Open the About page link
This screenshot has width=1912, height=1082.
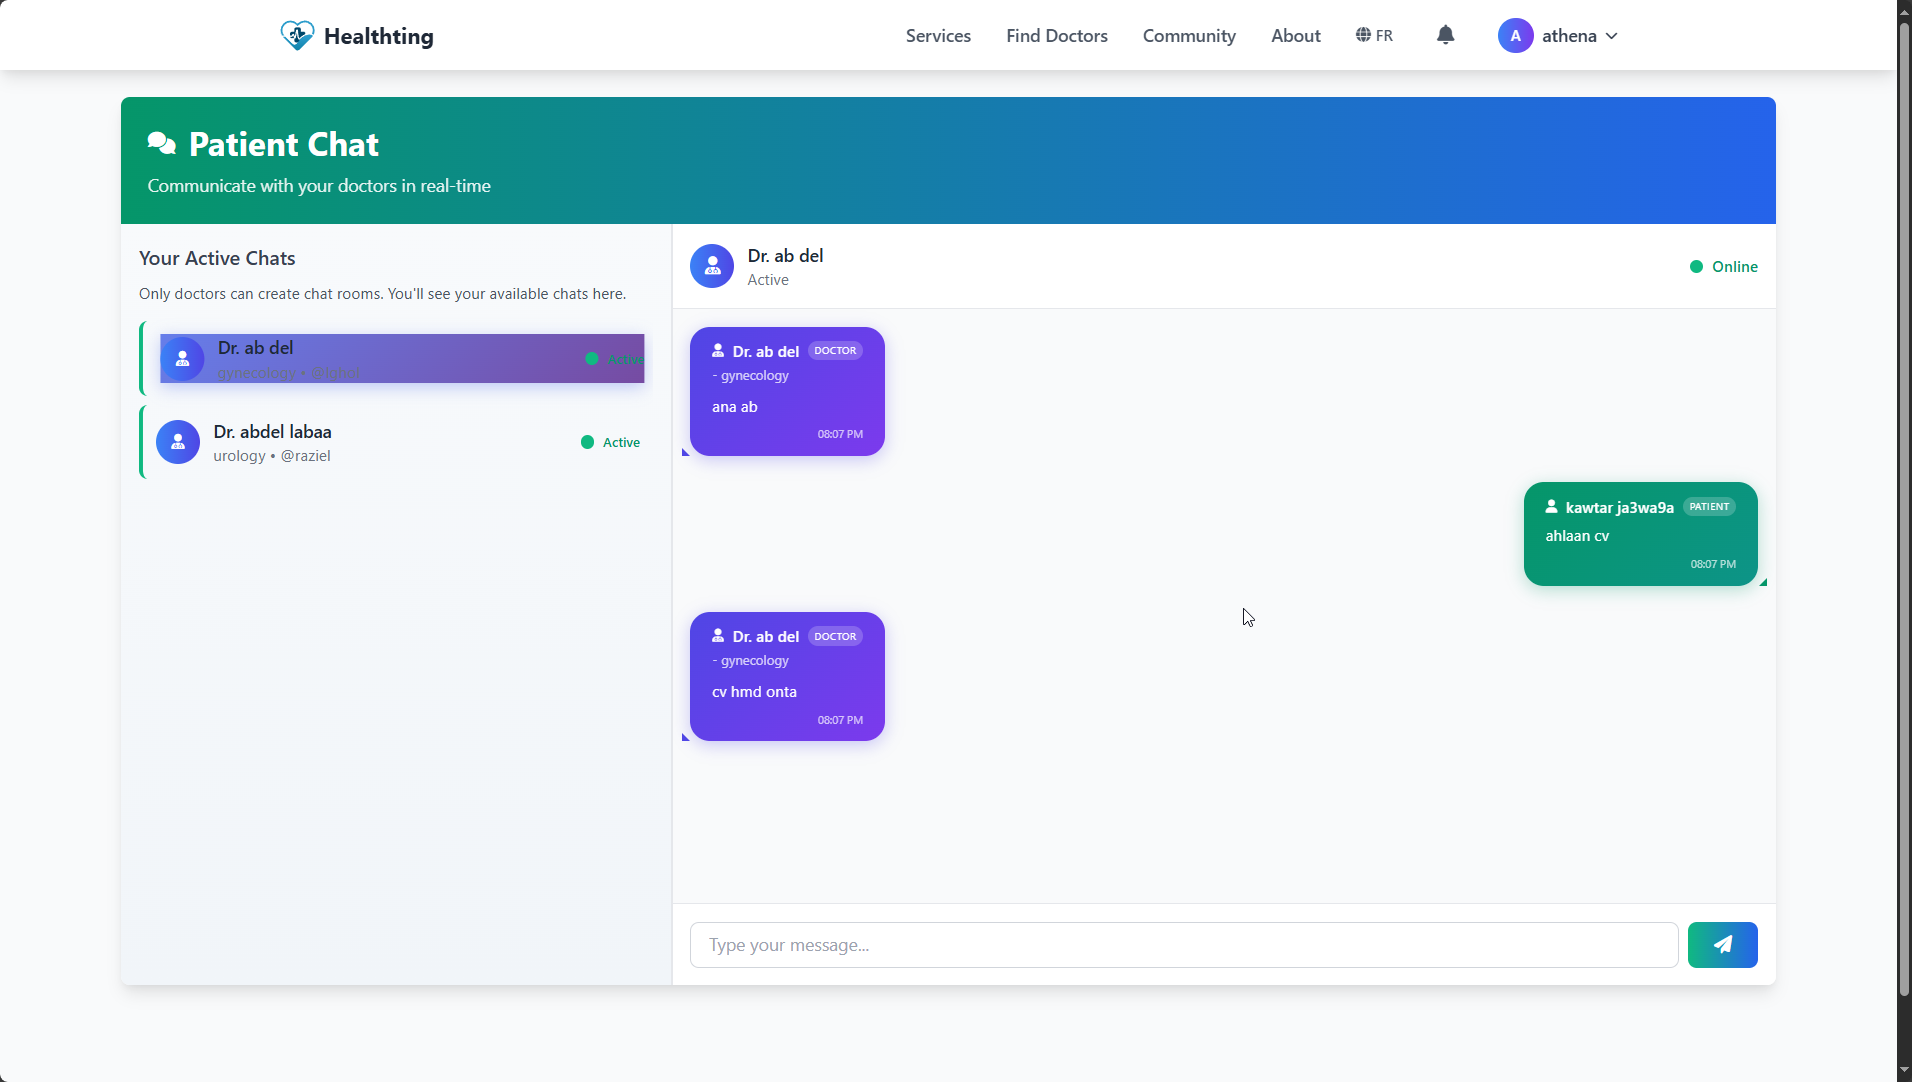click(x=1296, y=35)
